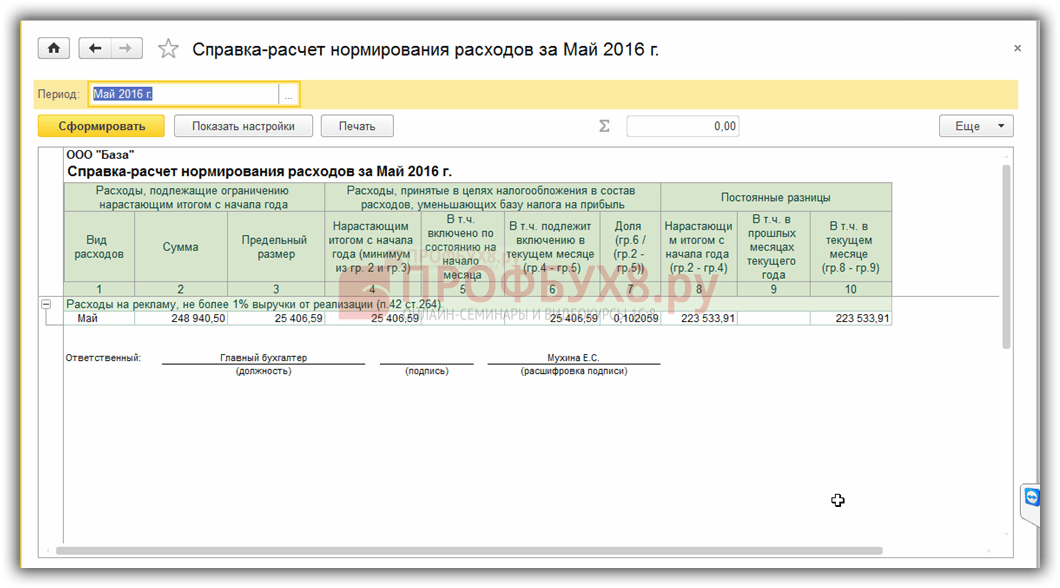Click the Период input field
The height and width of the screenshot is (588, 1060).
tap(183, 95)
